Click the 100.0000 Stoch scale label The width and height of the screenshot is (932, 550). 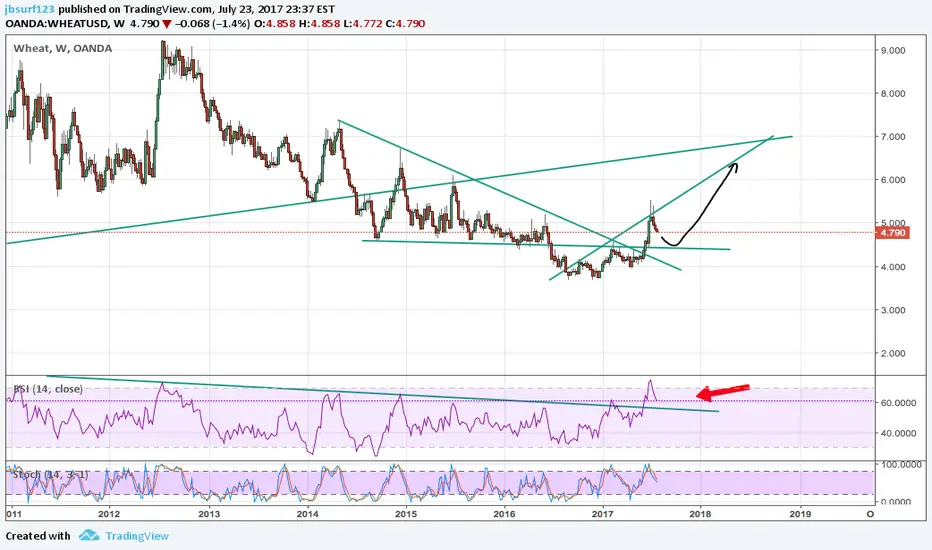pyautogui.click(x=901, y=464)
